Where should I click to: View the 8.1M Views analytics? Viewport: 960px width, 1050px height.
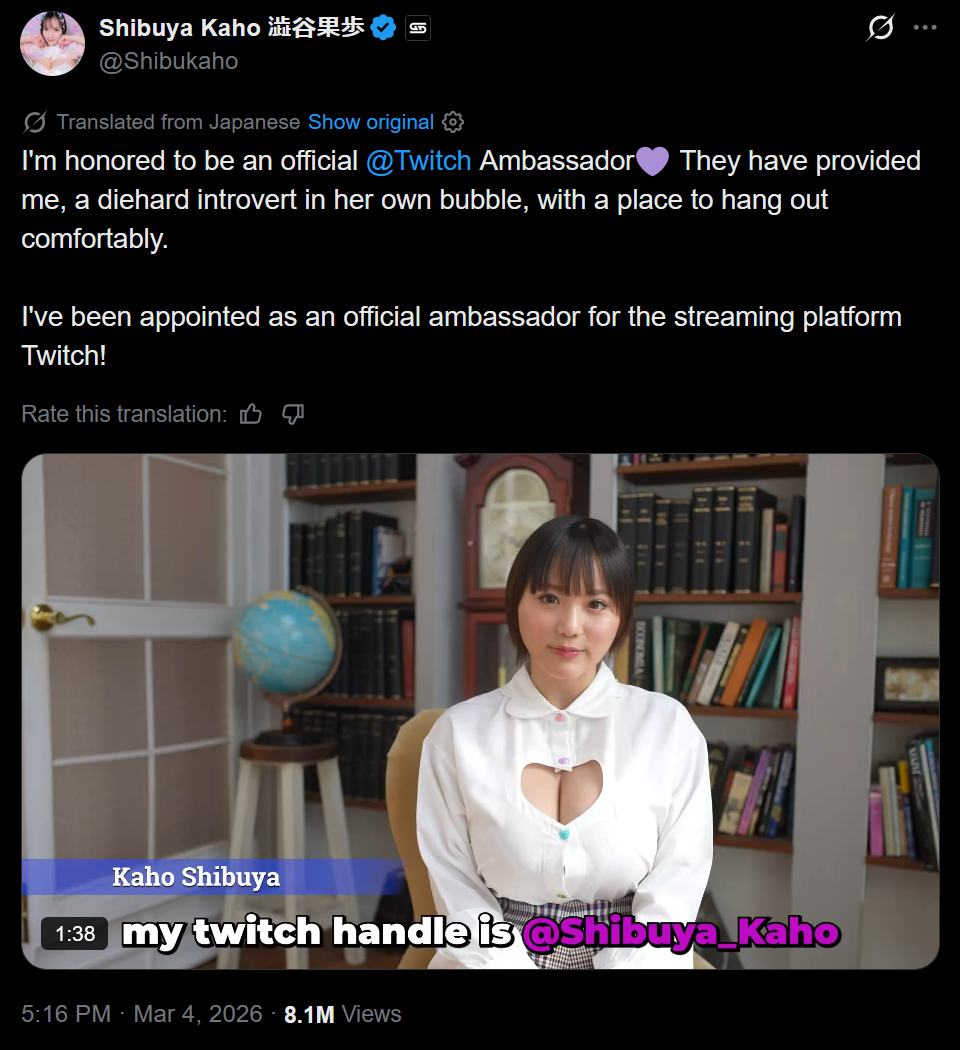tap(343, 1014)
